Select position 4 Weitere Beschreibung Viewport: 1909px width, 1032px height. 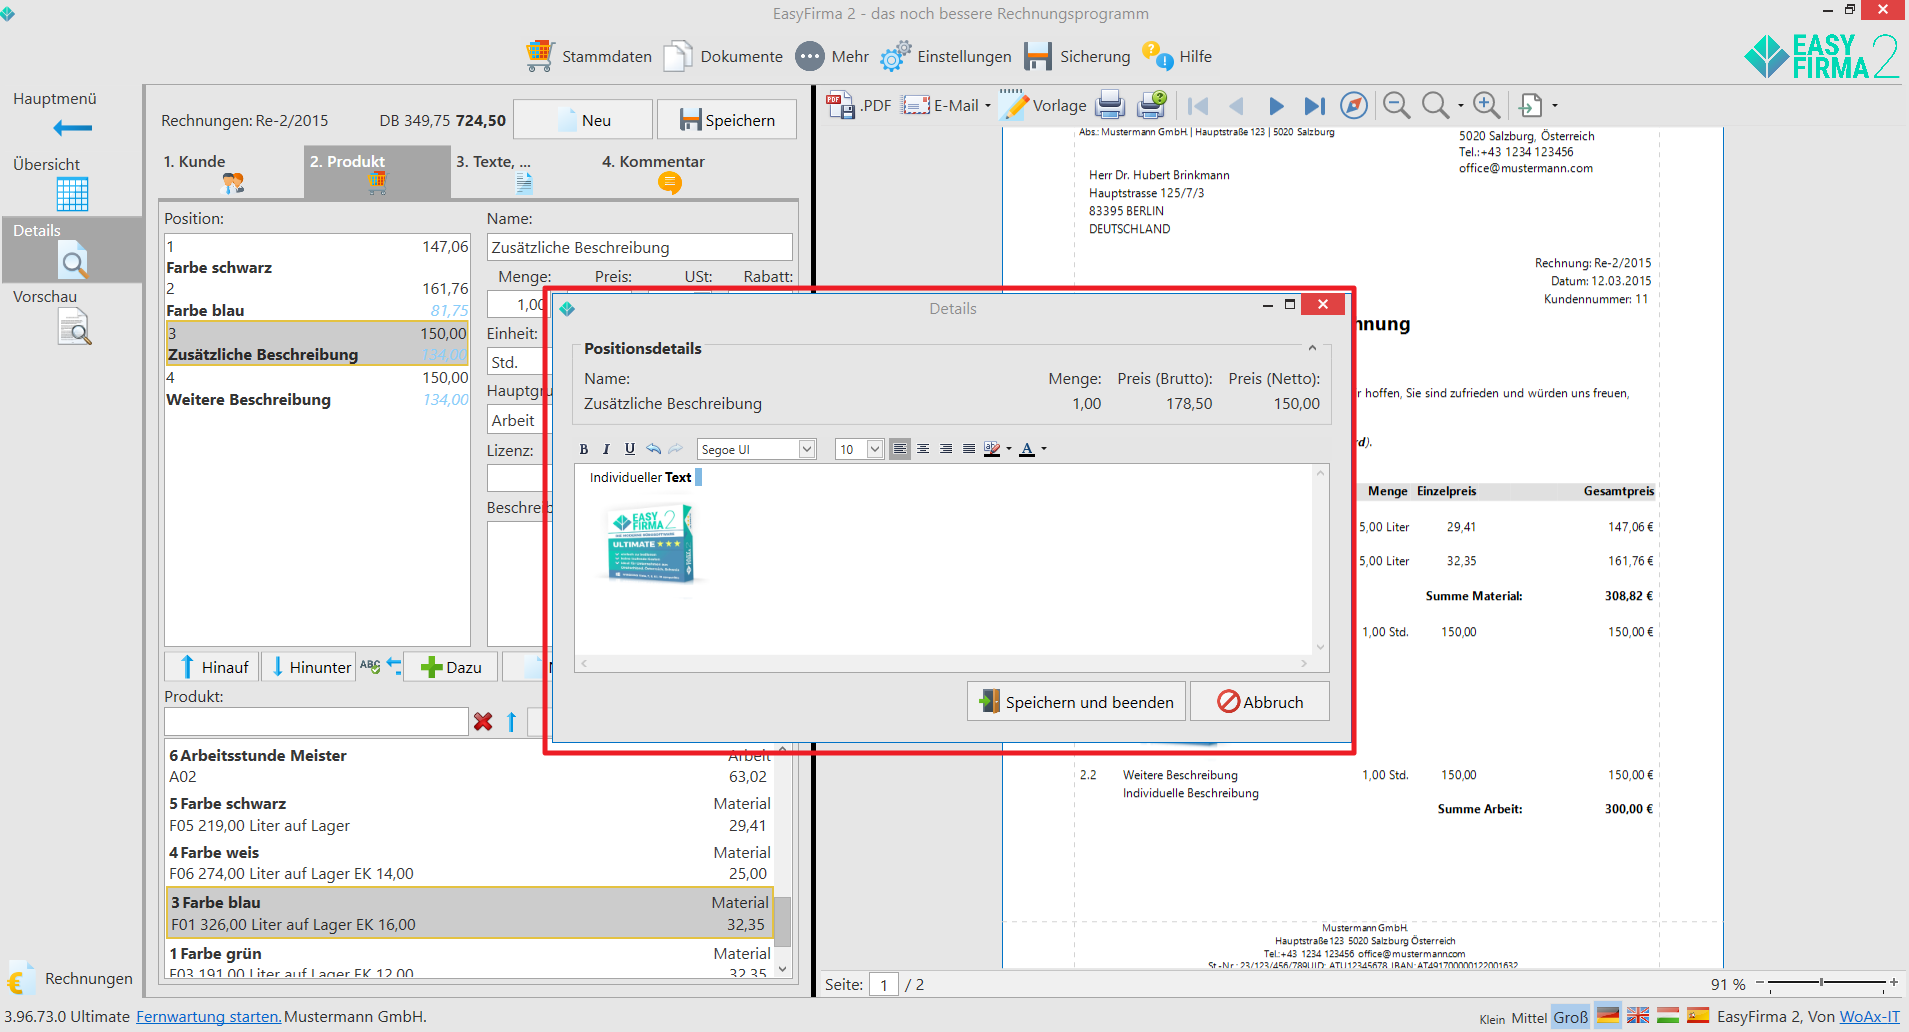(x=317, y=389)
